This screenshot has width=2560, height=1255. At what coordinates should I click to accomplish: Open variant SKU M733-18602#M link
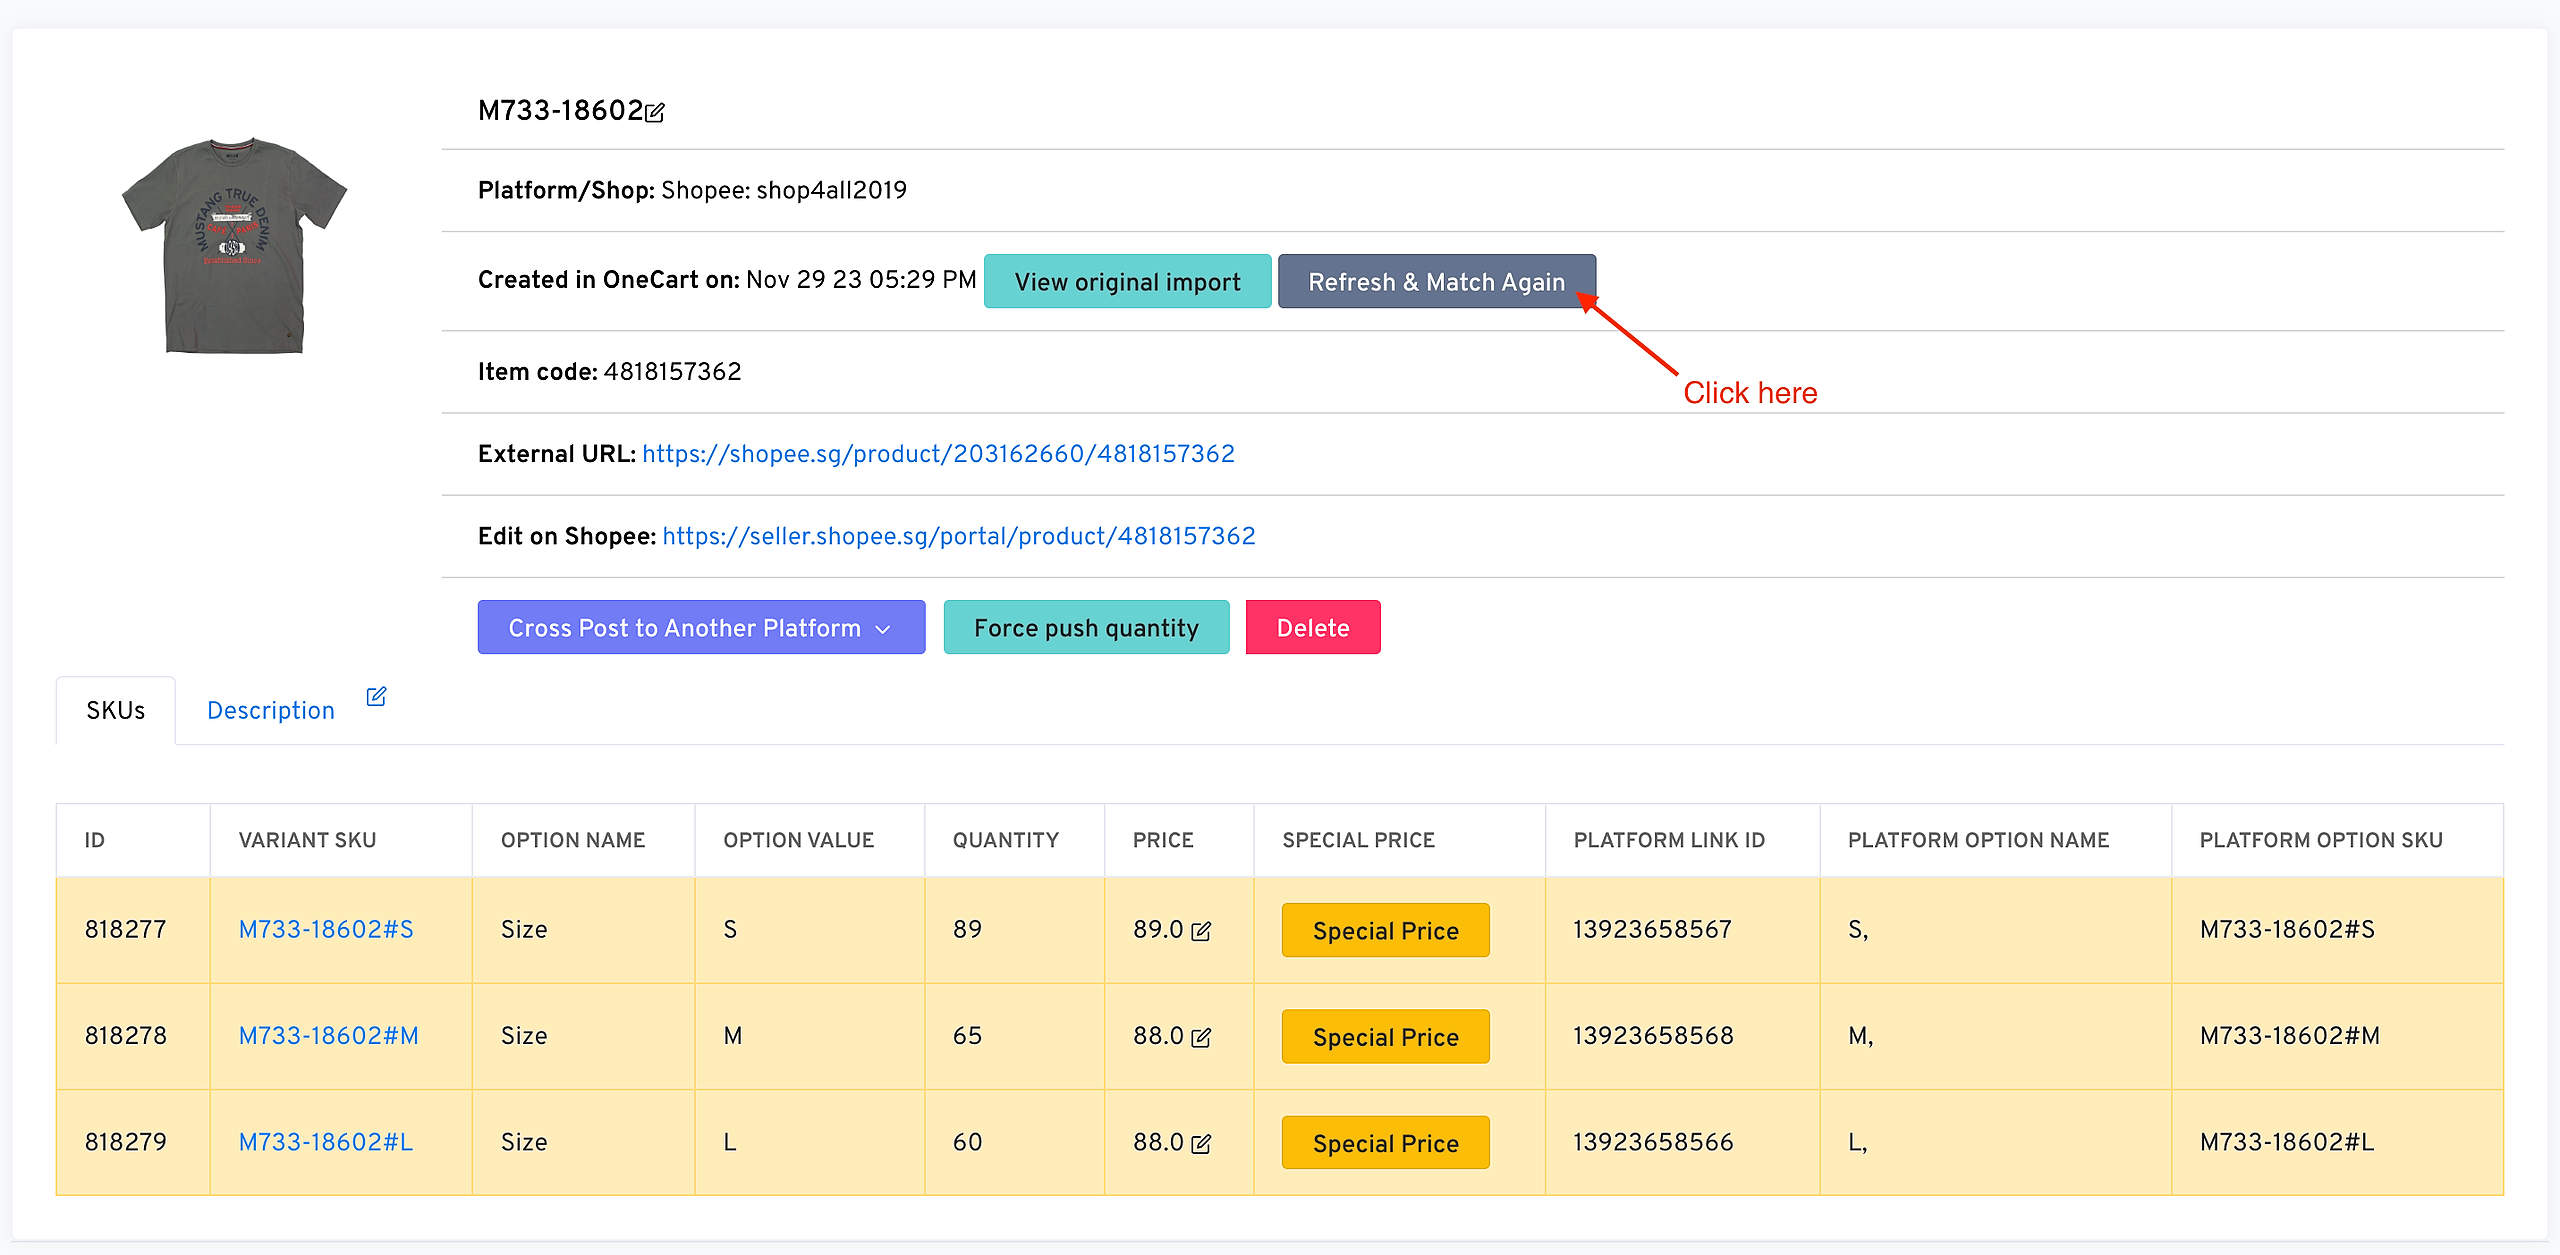click(x=328, y=1035)
